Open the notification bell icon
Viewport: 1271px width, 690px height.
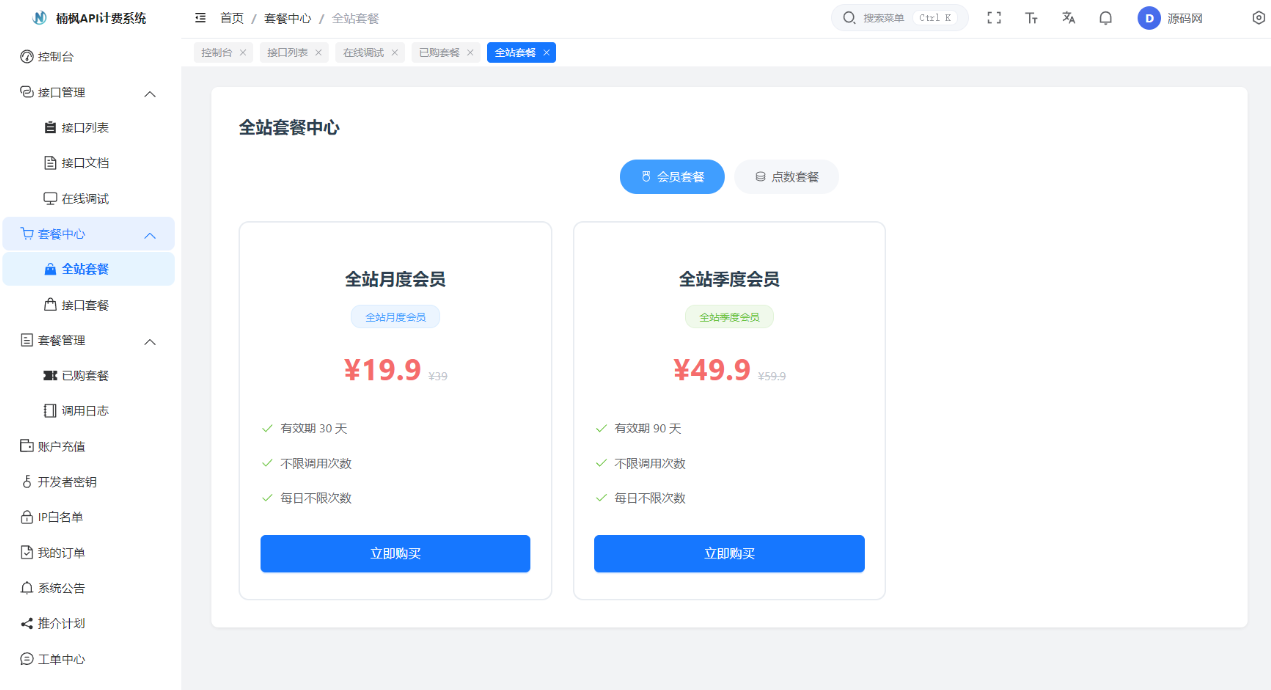point(1105,18)
